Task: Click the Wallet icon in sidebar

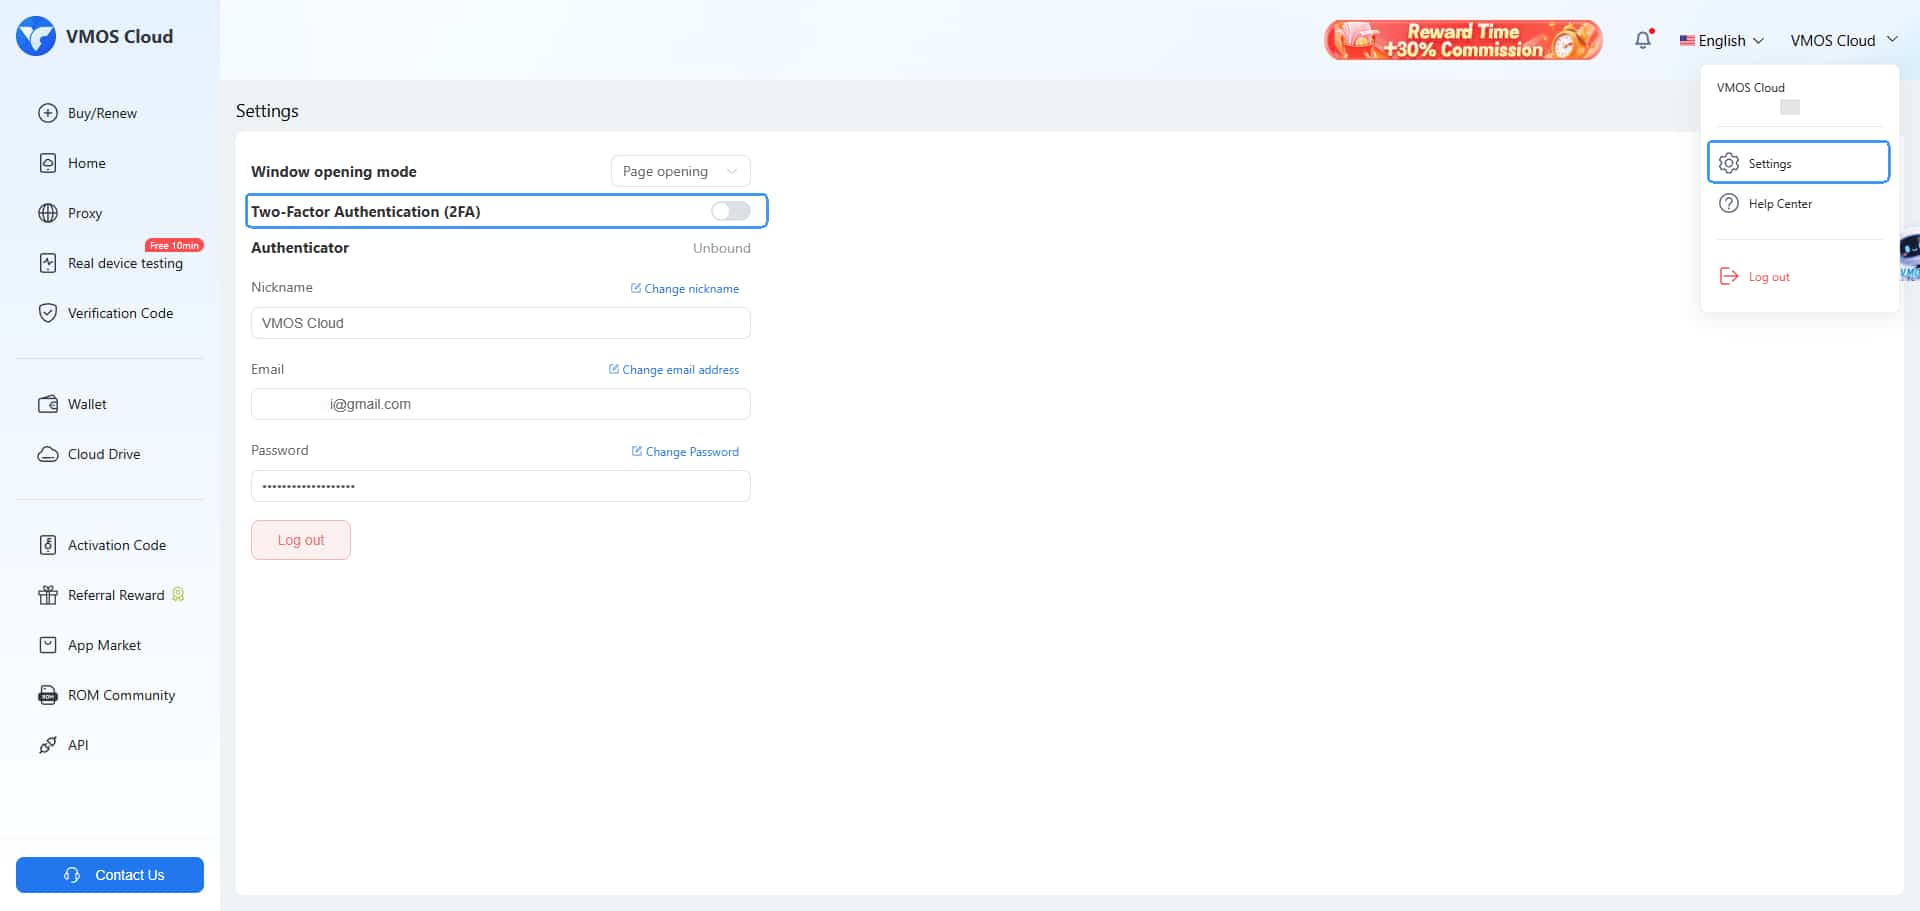Action: click(x=48, y=404)
